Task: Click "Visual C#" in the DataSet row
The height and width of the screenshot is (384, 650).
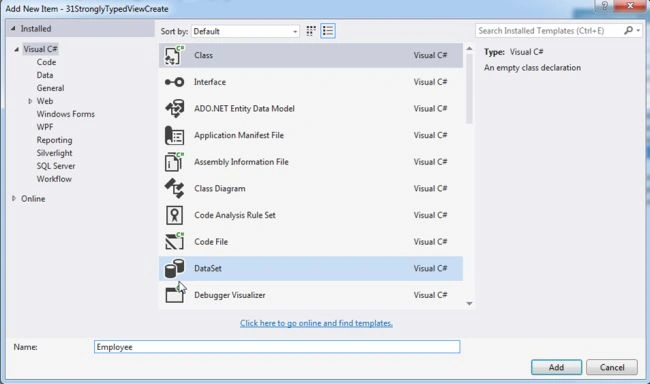Action: tap(430, 269)
